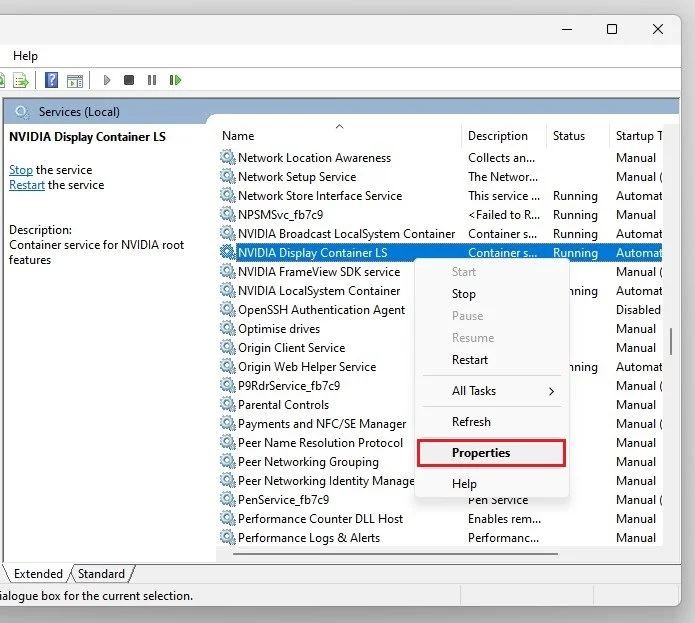Click the Show/Hide Action Pane toolbar icon
The width and height of the screenshot is (695, 623).
coord(75,81)
